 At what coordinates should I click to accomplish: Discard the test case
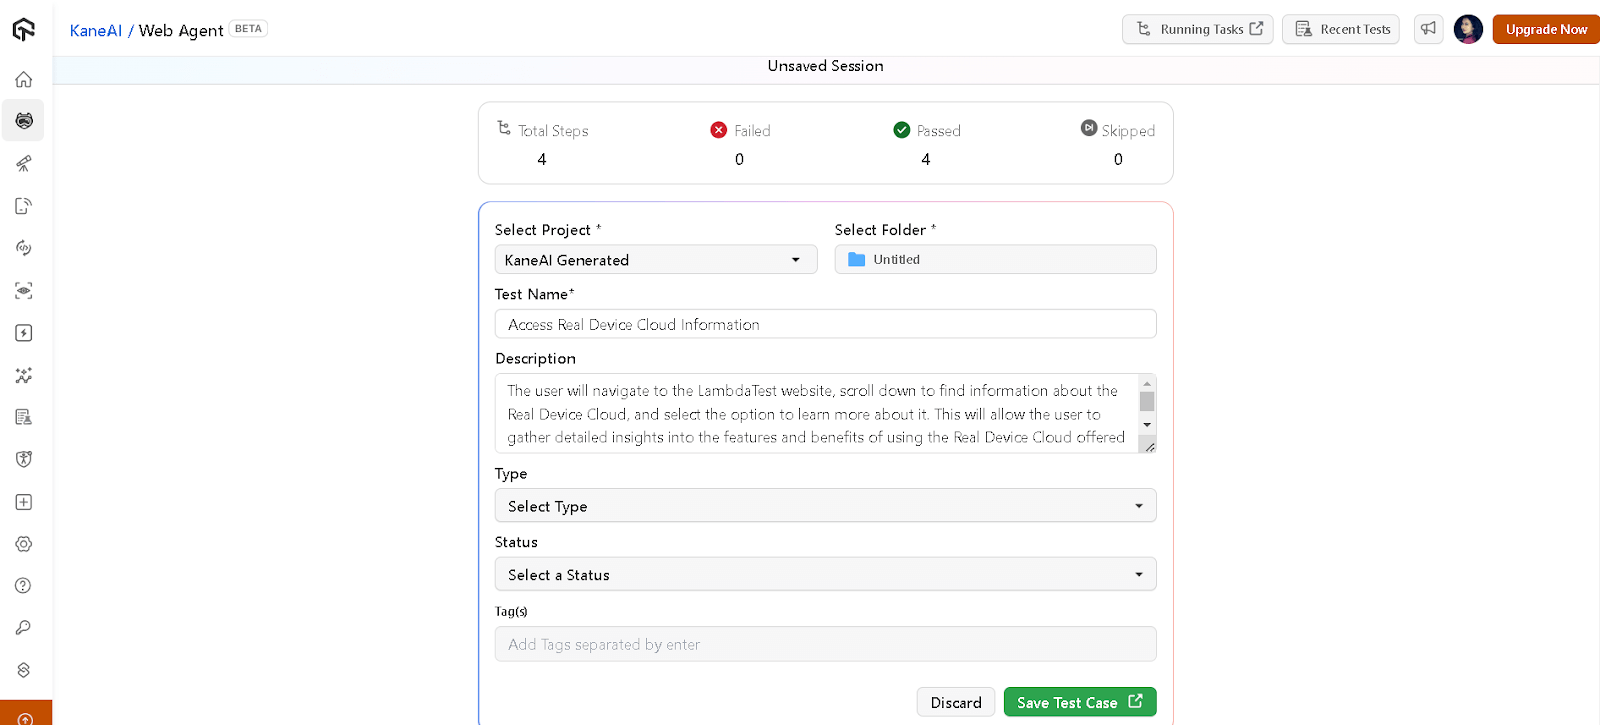(955, 702)
